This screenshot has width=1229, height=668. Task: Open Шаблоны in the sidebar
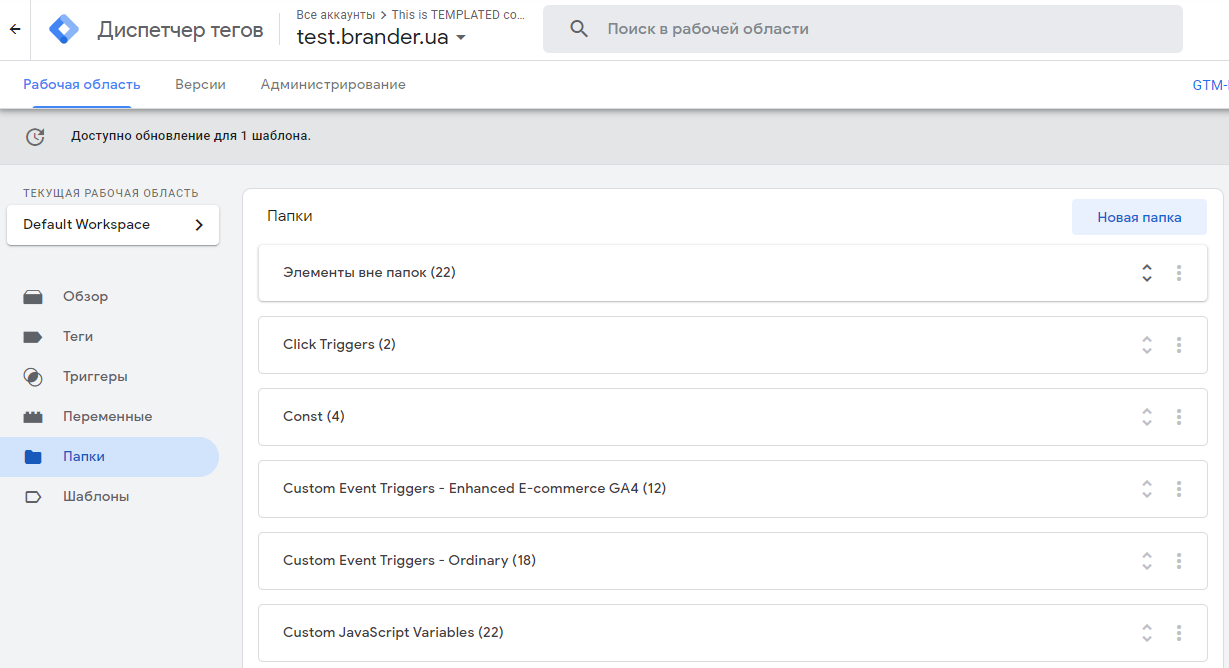(x=95, y=497)
